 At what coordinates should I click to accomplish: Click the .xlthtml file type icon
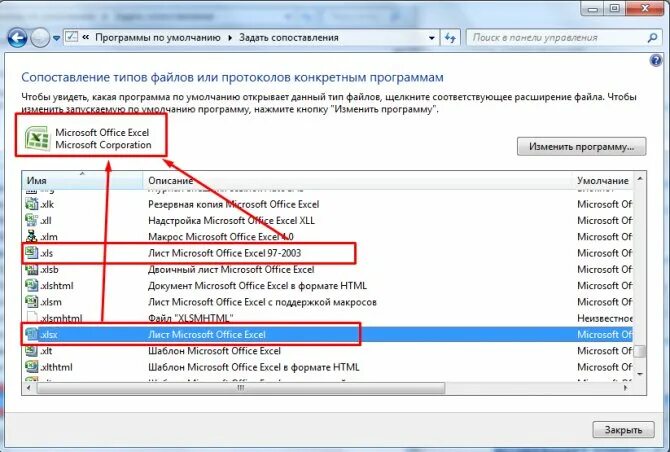[x=32, y=367]
